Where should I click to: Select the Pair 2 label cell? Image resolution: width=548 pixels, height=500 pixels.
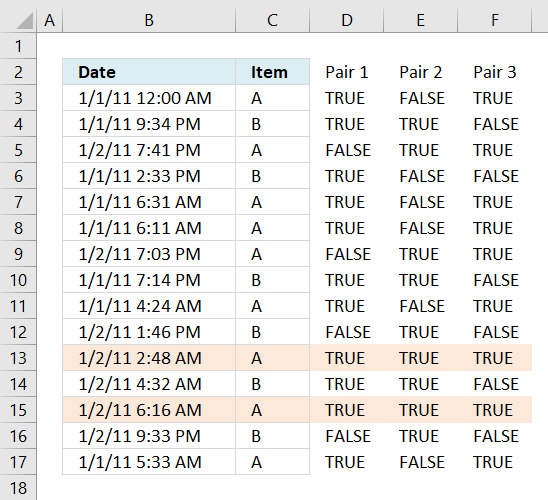pyautogui.click(x=420, y=72)
